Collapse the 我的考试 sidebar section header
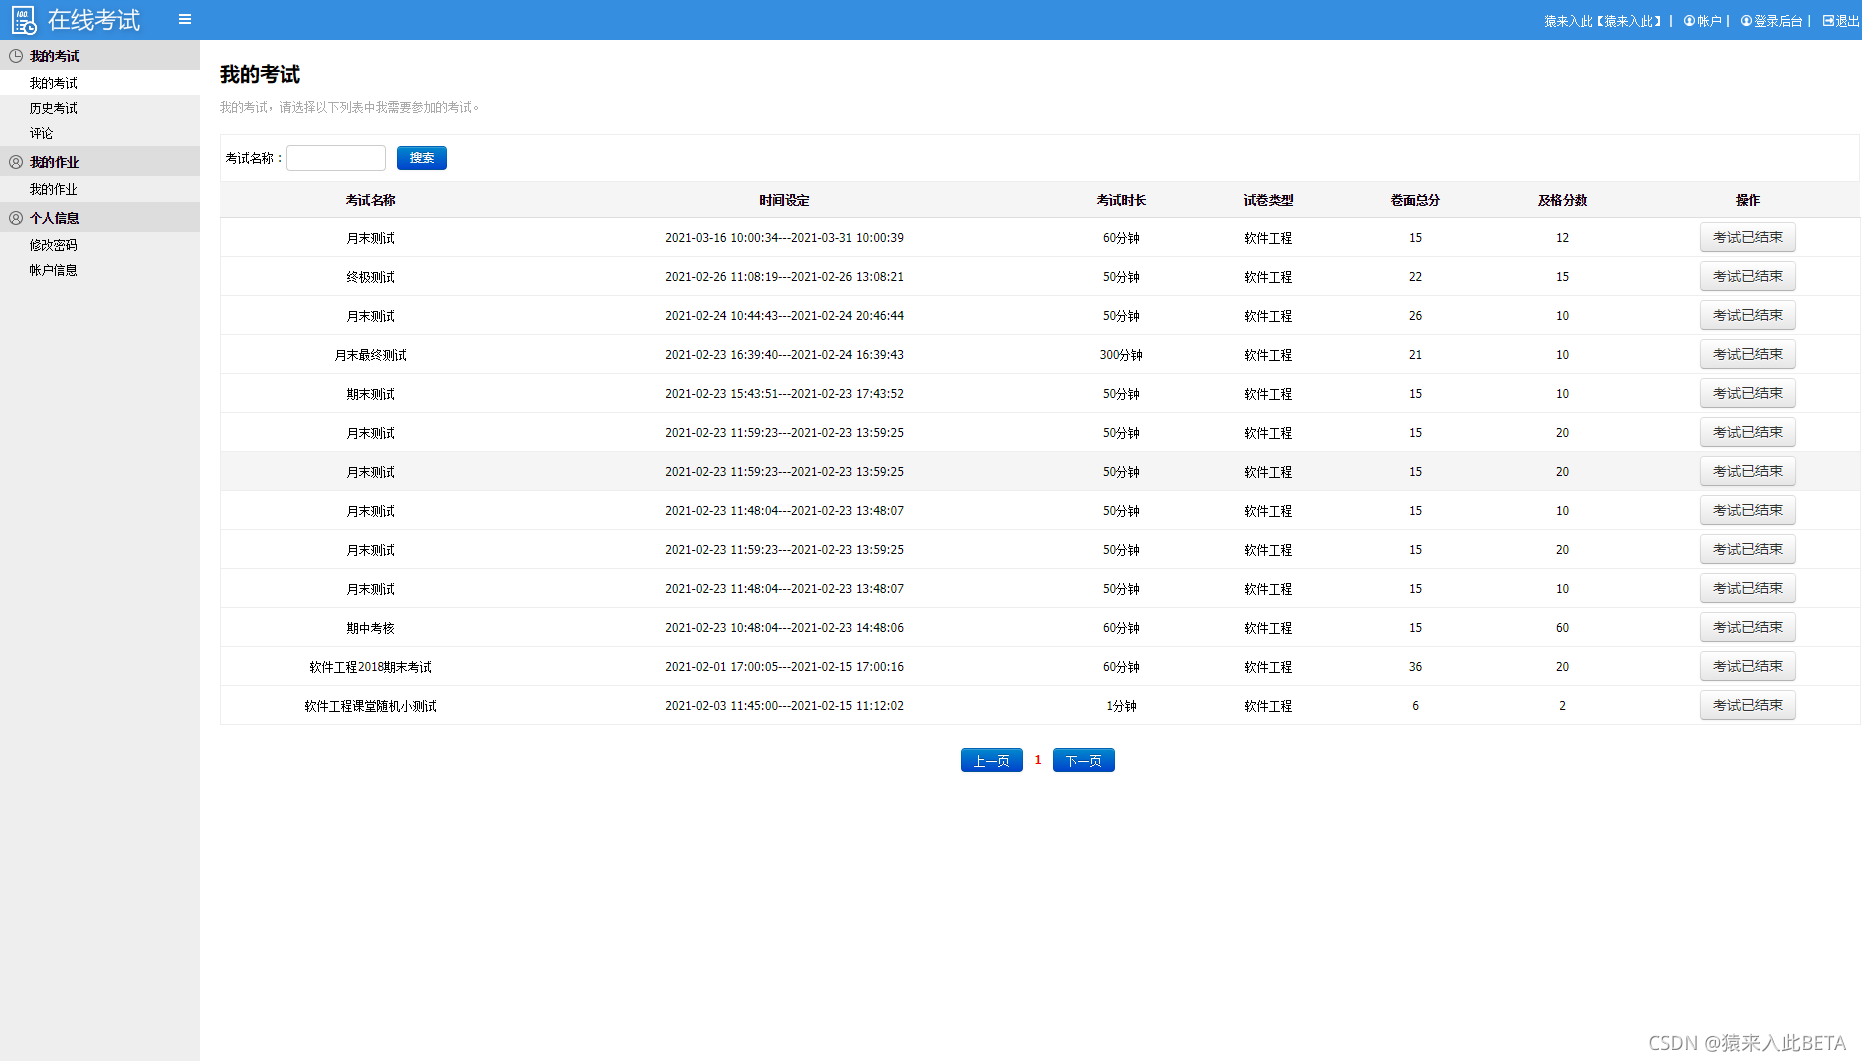Image resolution: width=1862 pixels, height=1061 pixels. 100,56
